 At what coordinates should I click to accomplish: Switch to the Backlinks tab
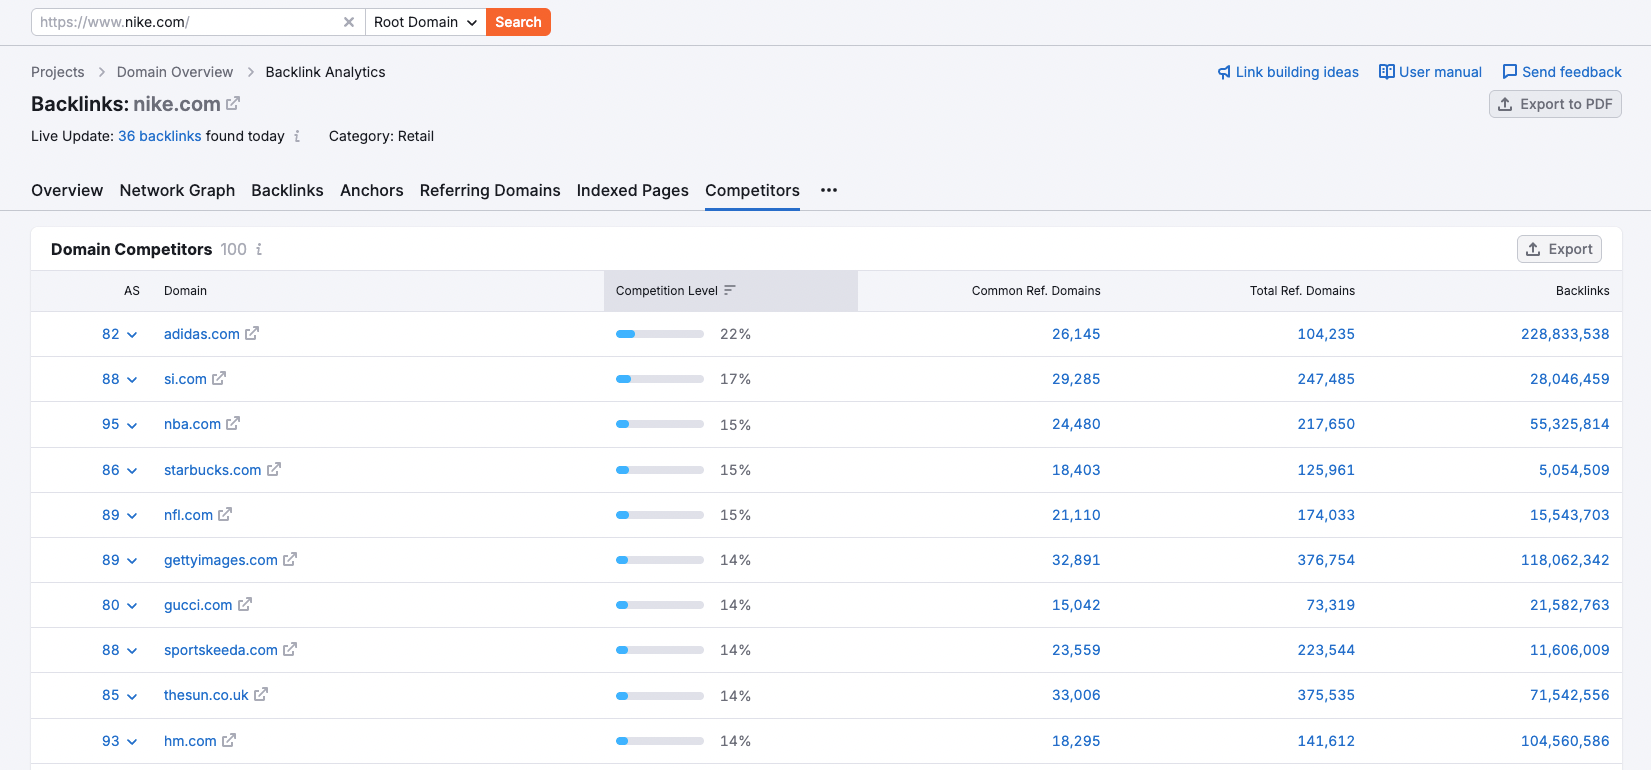(x=287, y=190)
